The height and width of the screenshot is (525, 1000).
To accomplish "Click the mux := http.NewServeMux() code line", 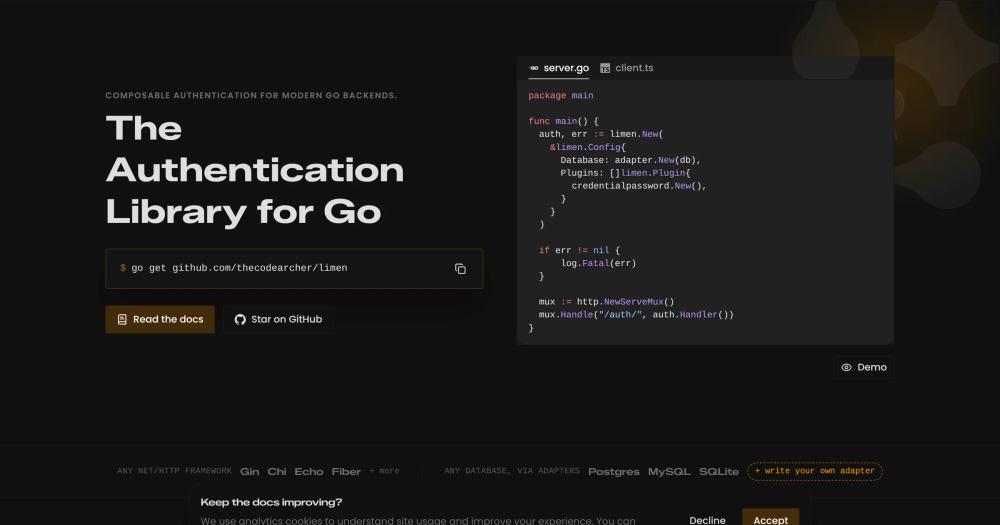I will 607,302.
